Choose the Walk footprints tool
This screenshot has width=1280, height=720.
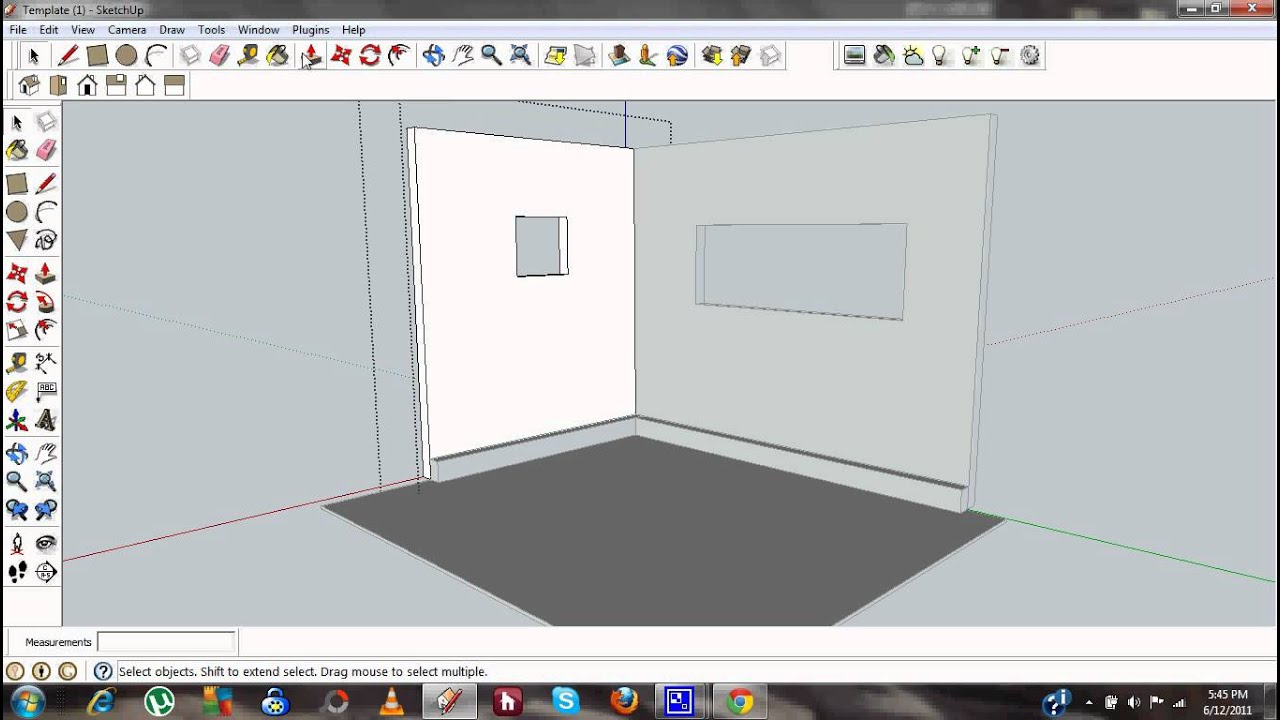tap(17, 572)
